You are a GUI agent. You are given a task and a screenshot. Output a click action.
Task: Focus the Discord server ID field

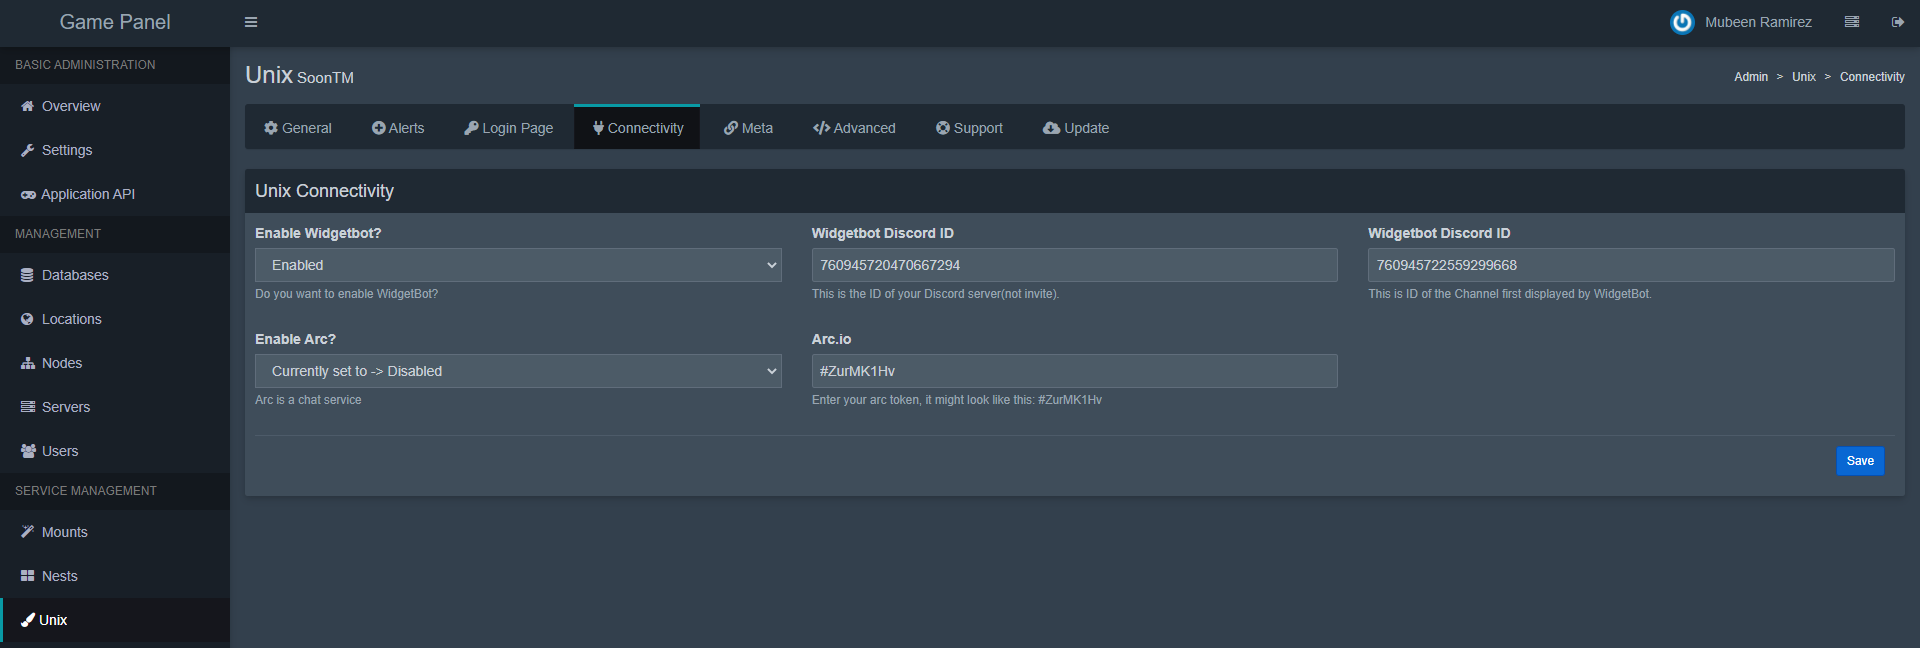pos(1074,265)
